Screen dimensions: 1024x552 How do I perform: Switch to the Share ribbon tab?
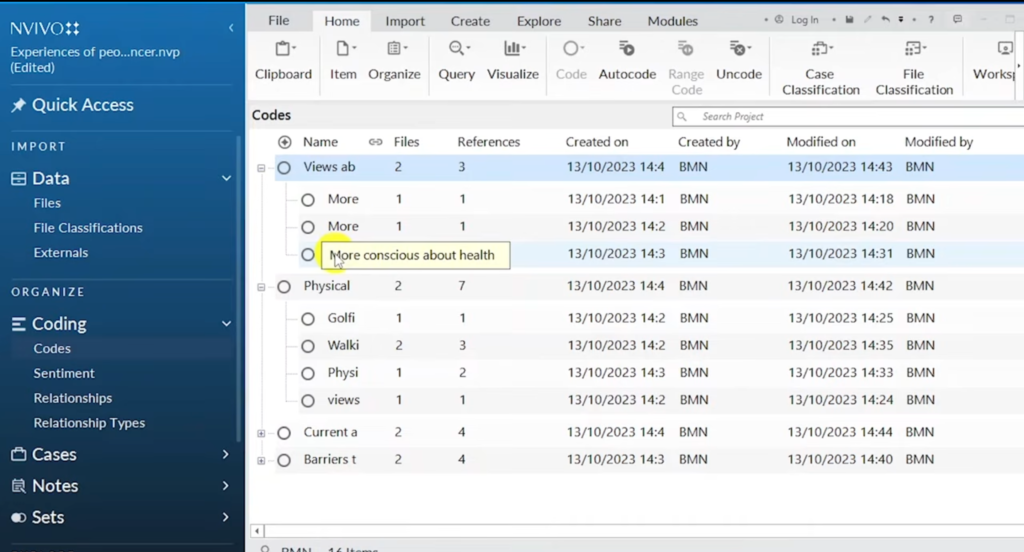coord(604,21)
